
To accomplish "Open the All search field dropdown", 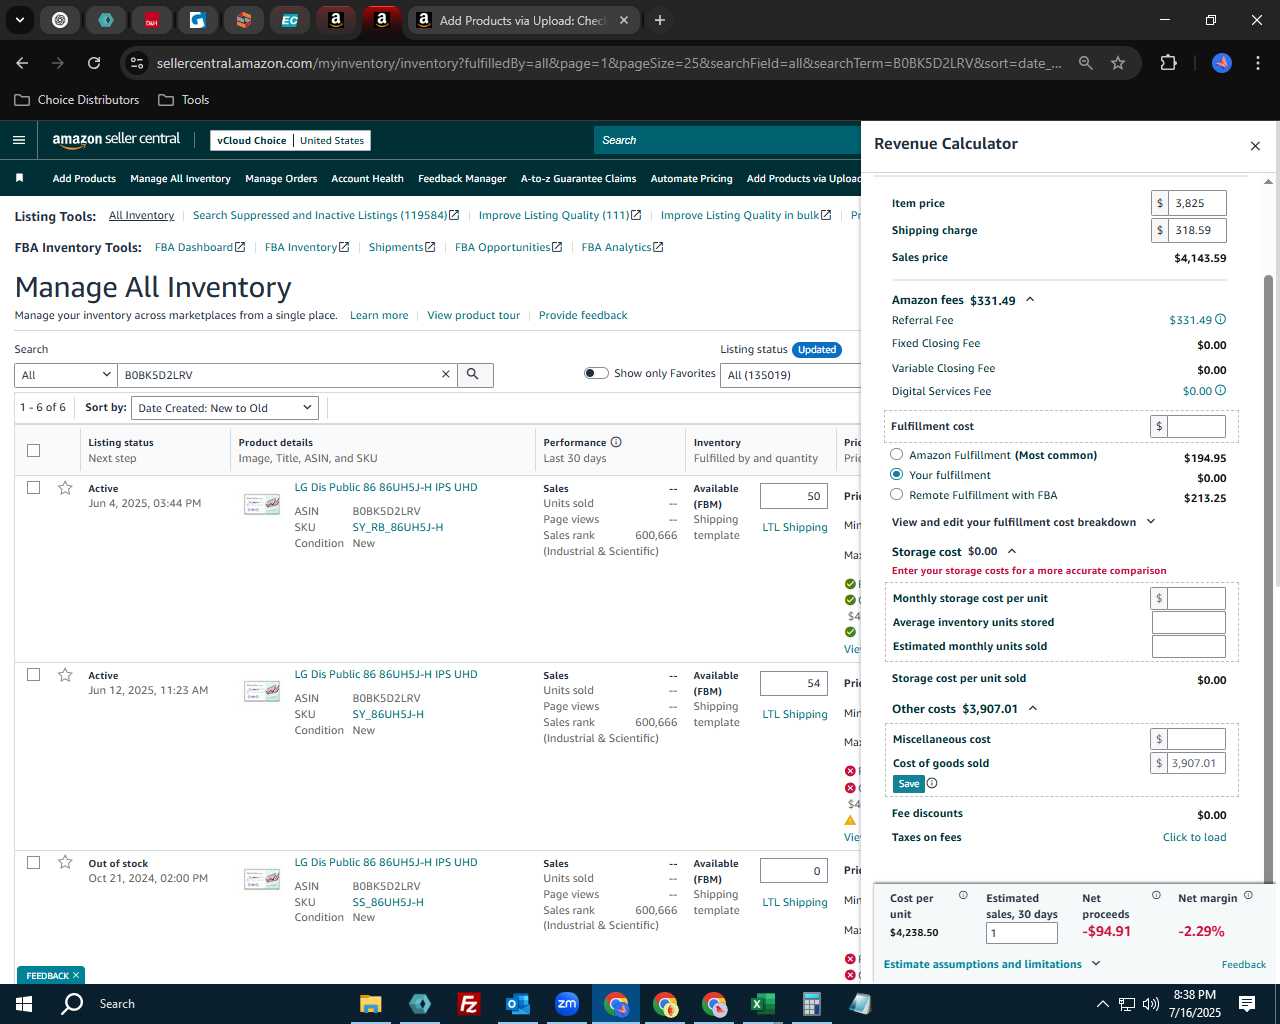I will (66, 375).
